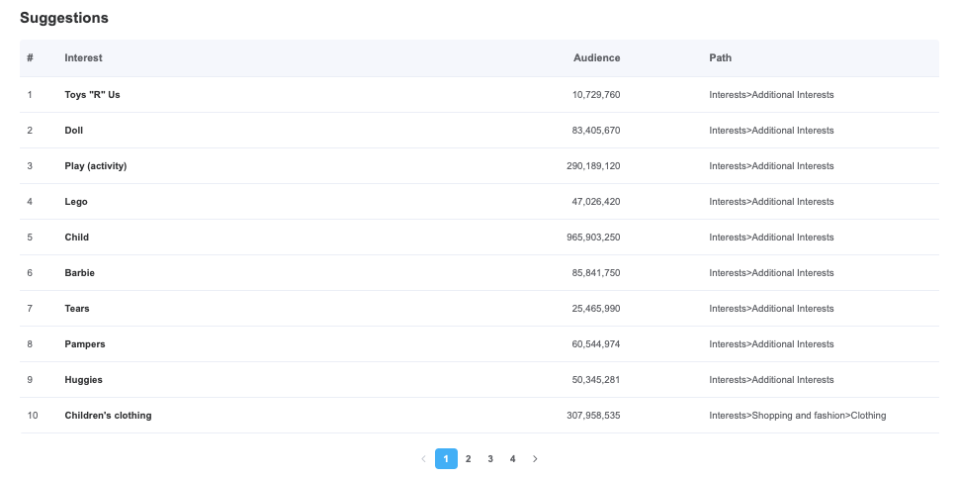Click the previous page left chevron
Screen dimensions: 960x479
click(423, 459)
